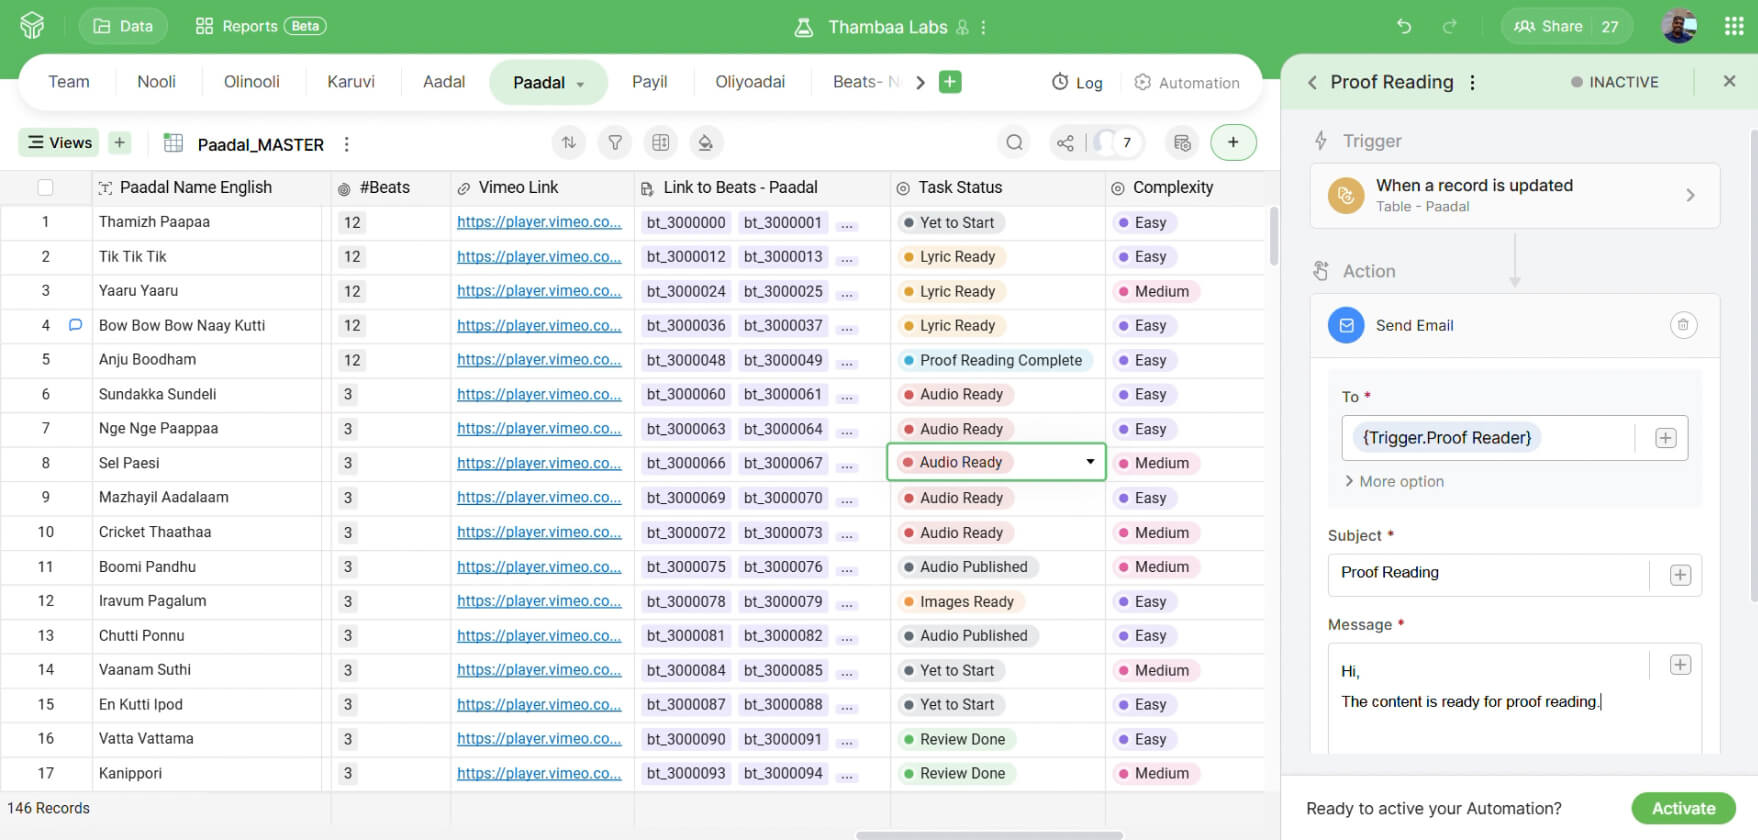Switch to the Oliyoadai table tab
Screen dimensions: 1758x840
(750, 82)
